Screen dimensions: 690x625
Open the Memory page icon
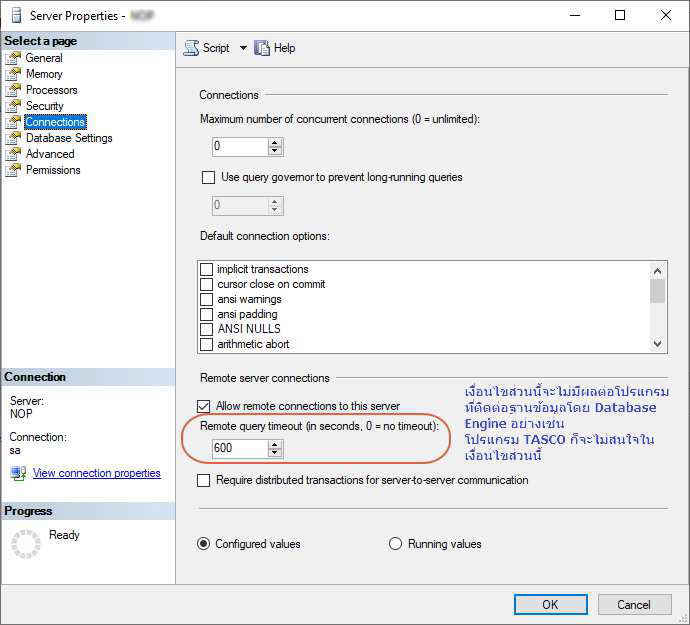pos(13,74)
